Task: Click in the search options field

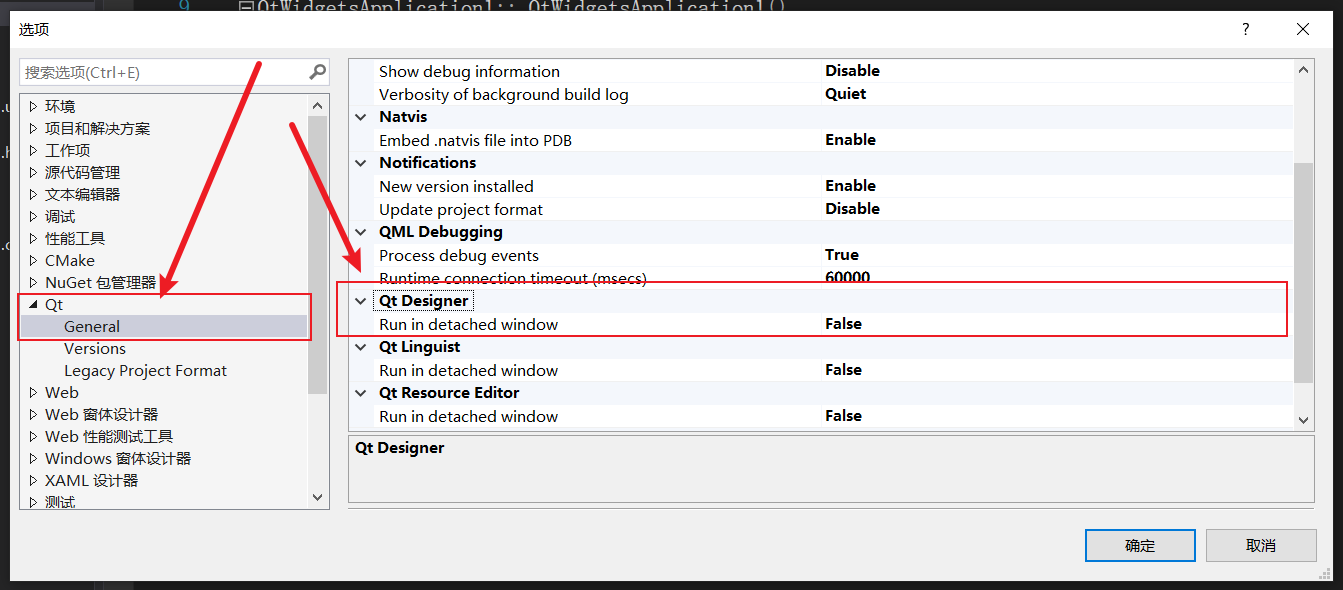Action: point(164,72)
